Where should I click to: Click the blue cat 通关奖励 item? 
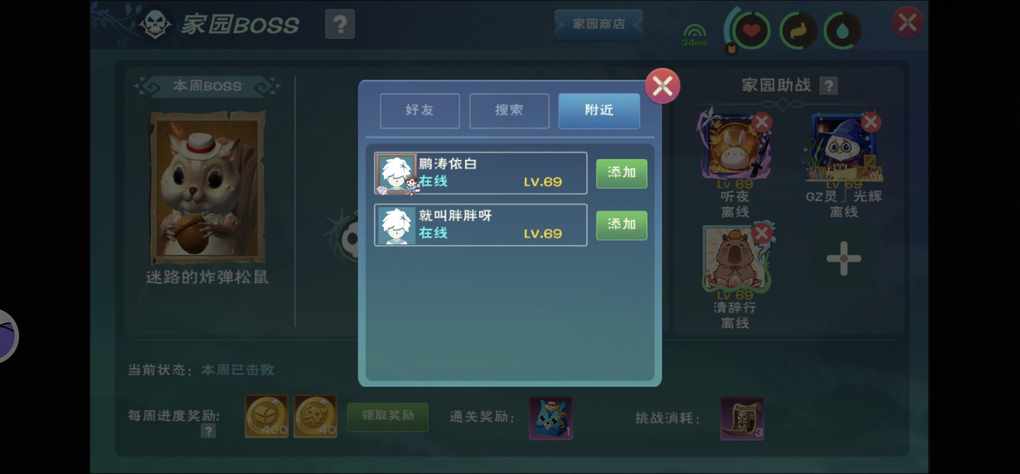(551, 419)
